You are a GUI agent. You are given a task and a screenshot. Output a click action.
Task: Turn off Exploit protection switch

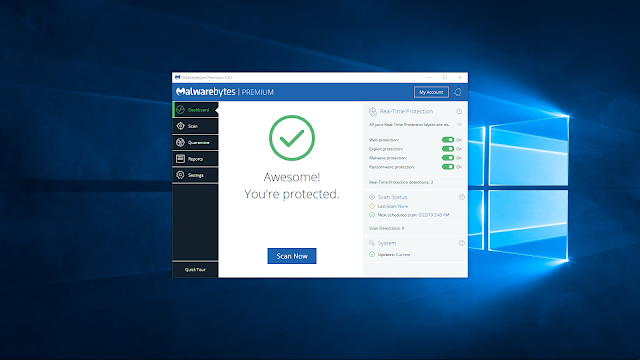pos(448,149)
